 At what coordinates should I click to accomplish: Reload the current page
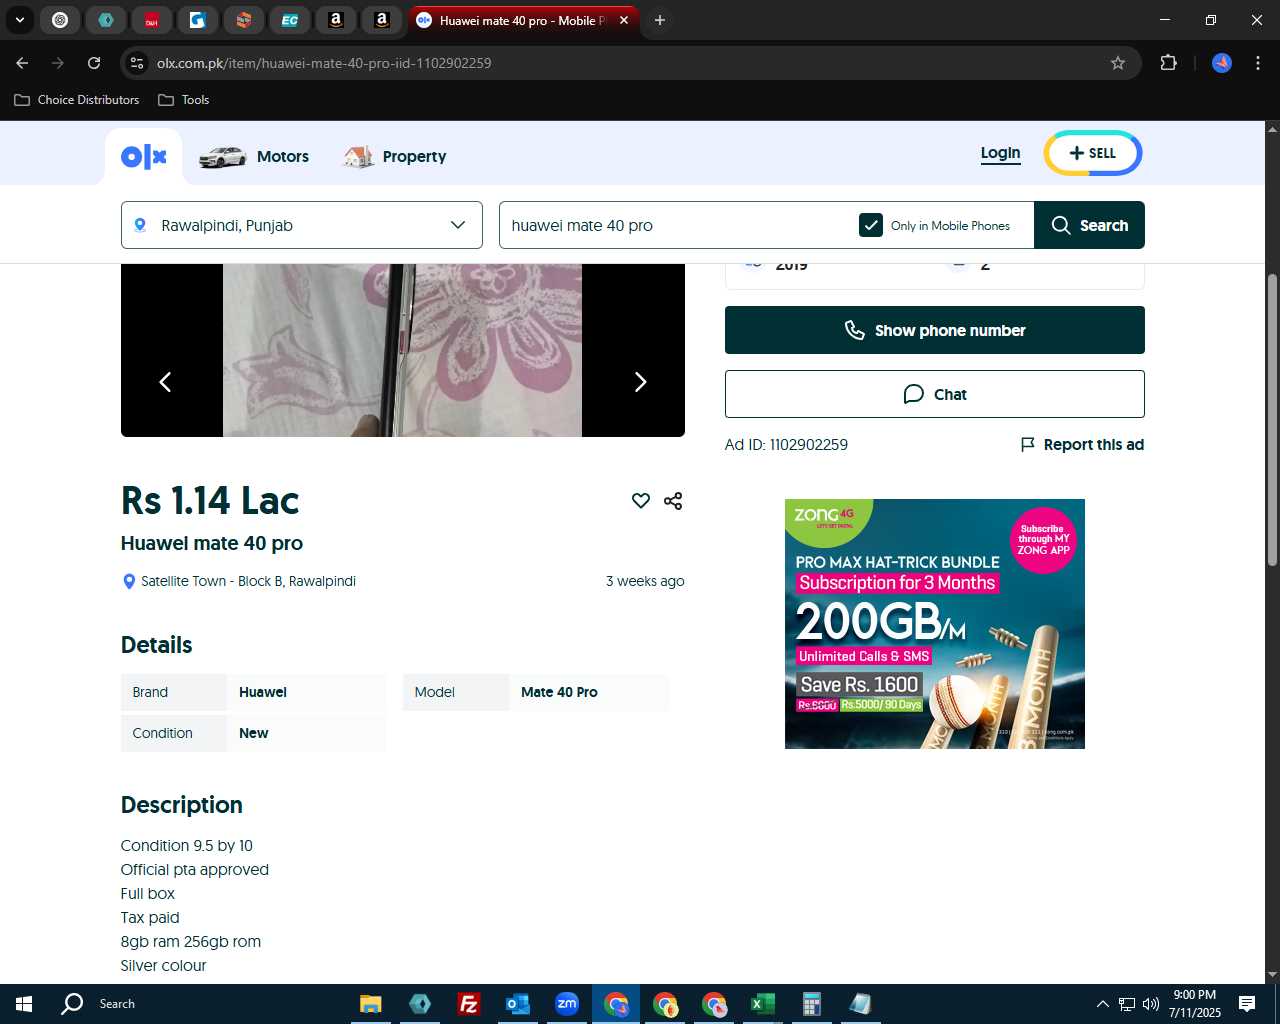point(94,63)
